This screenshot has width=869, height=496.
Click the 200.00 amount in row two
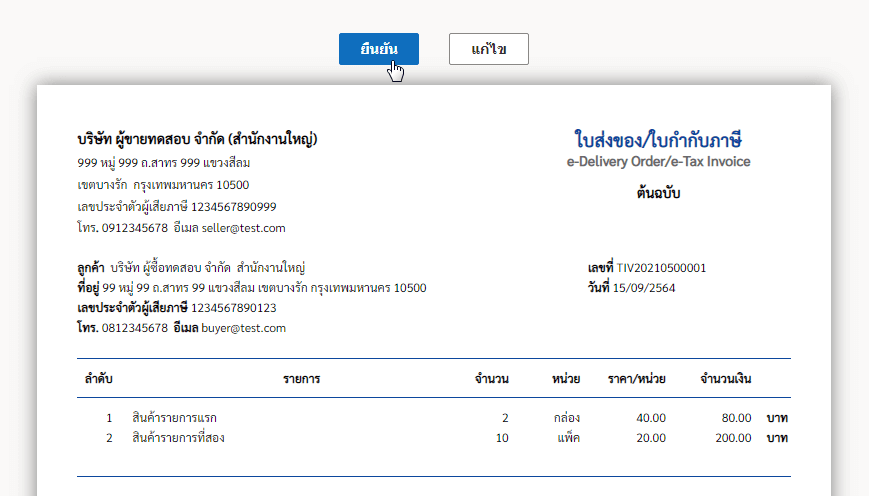click(x=733, y=438)
